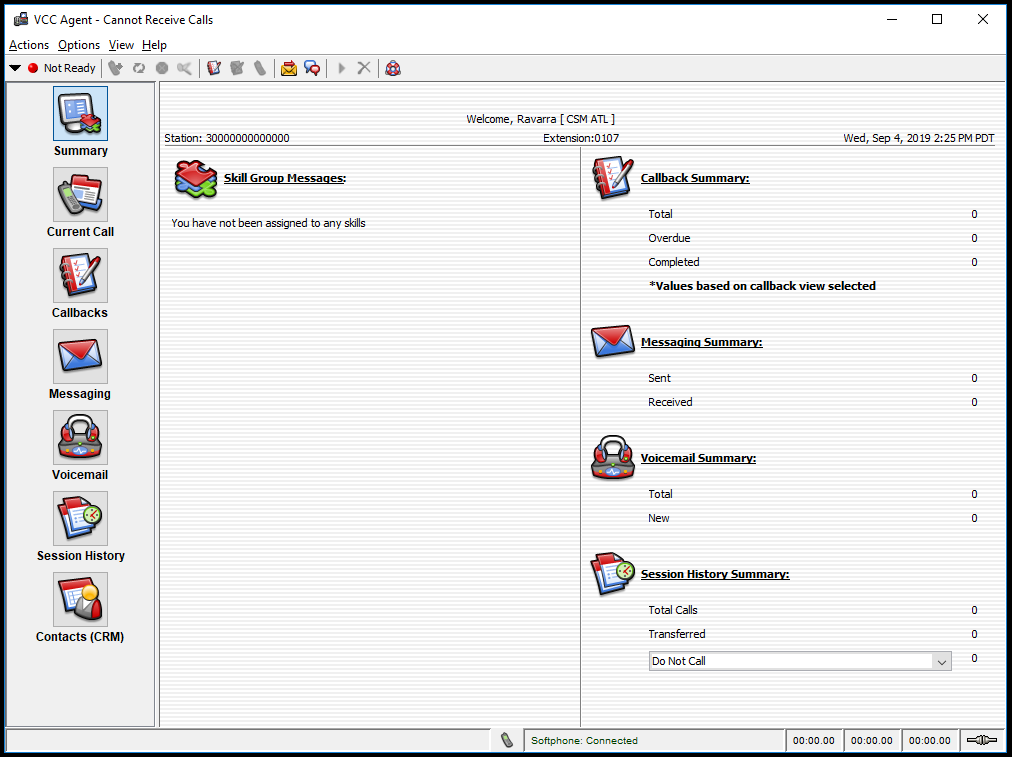Image resolution: width=1012 pixels, height=757 pixels.
Task: Click the connection plug icon in status bar
Action: point(982,740)
